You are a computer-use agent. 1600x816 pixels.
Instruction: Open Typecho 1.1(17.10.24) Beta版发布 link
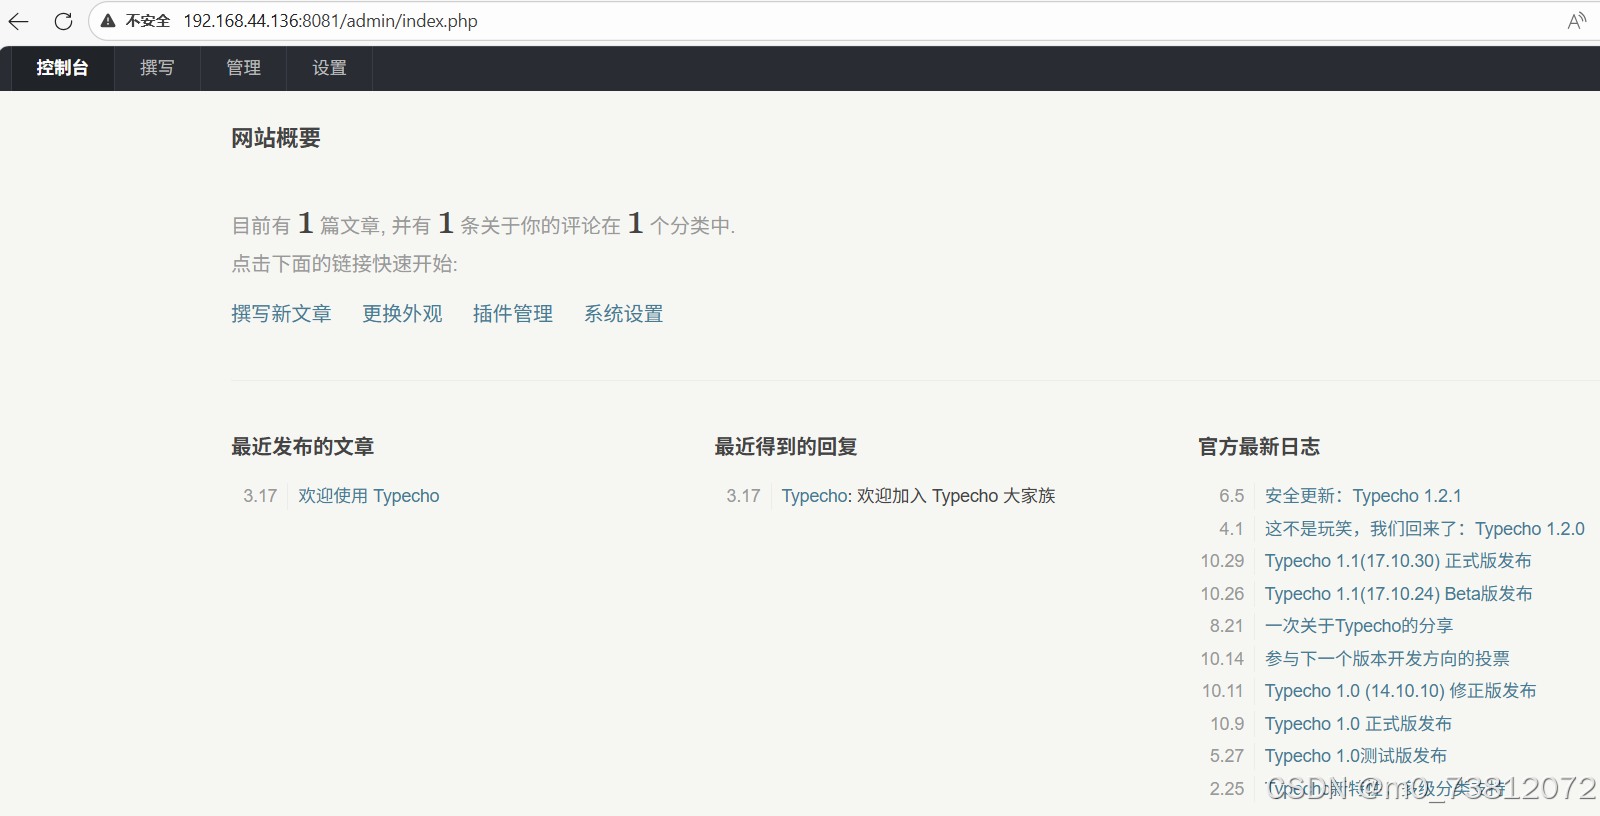1398,594
